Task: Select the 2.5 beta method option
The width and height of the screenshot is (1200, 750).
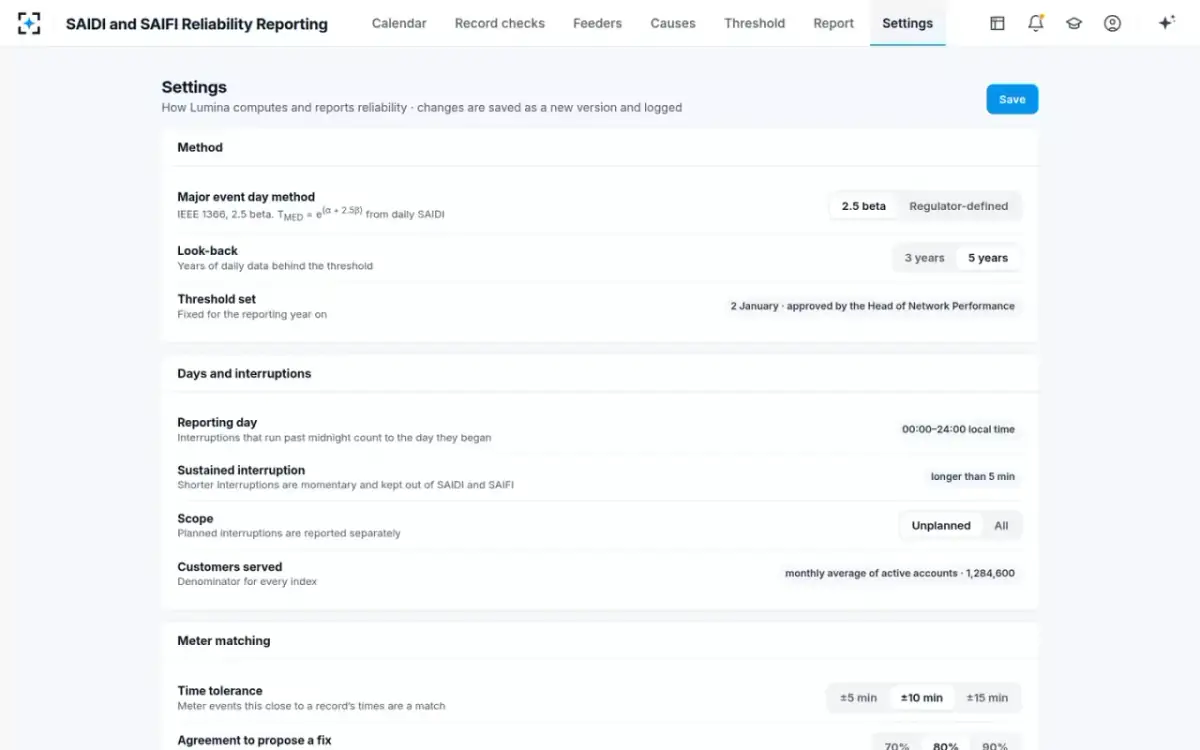Action: point(863,206)
